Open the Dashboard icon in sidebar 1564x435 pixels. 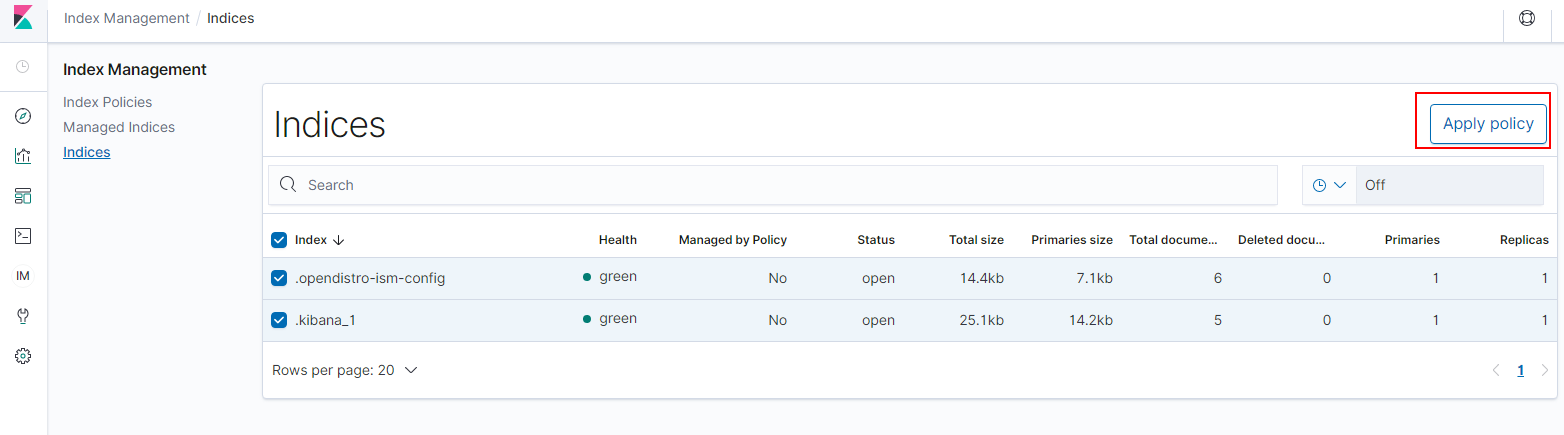coord(23,196)
